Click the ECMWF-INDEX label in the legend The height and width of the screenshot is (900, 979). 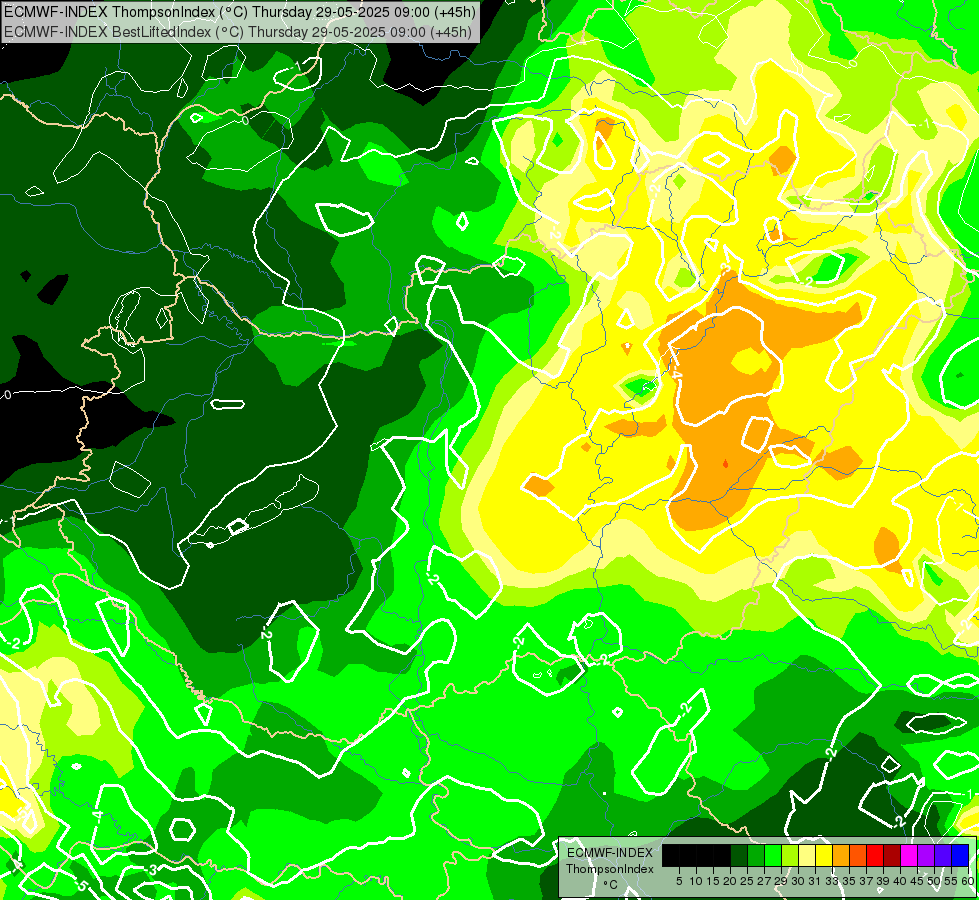(610, 853)
